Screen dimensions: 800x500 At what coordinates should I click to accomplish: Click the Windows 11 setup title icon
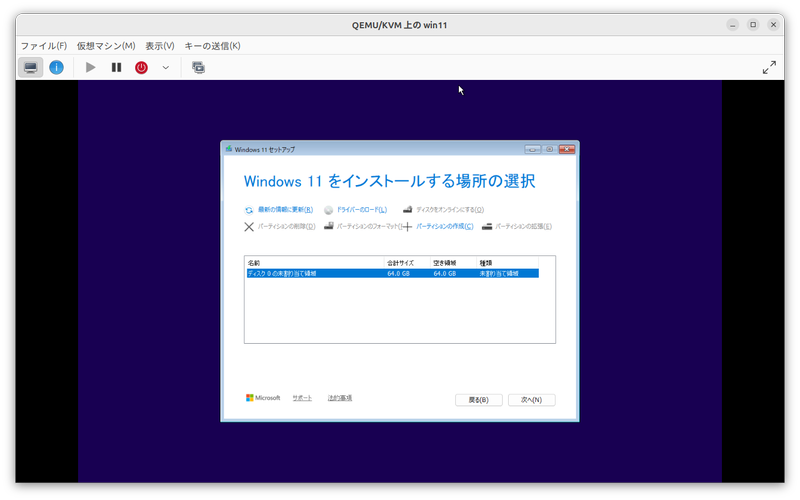pos(229,149)
